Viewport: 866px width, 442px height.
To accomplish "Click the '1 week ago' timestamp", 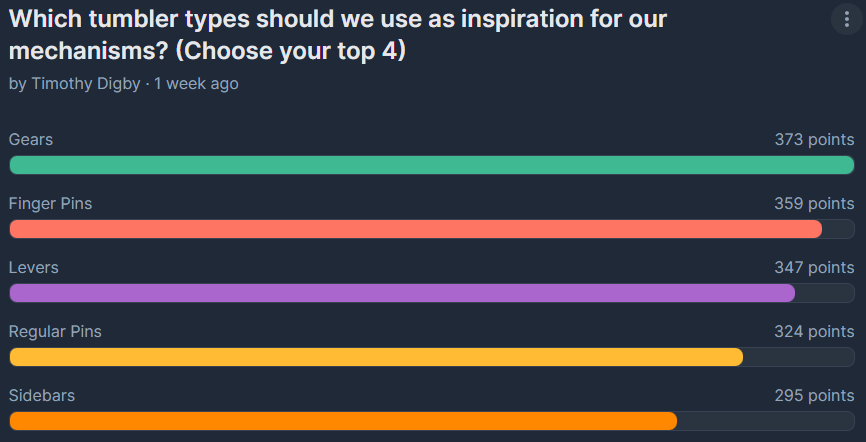I will point(196,83).
